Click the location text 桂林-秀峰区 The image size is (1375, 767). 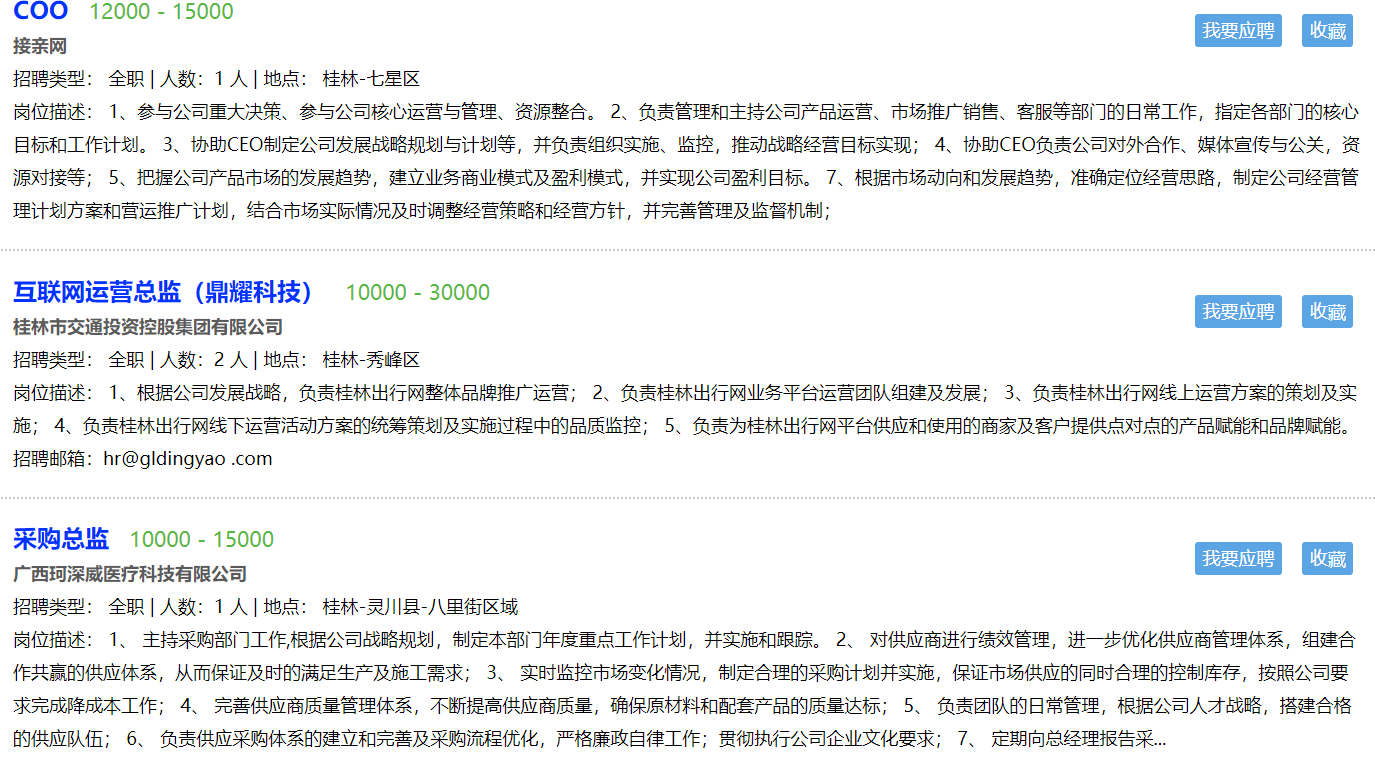tap(371, 360)
